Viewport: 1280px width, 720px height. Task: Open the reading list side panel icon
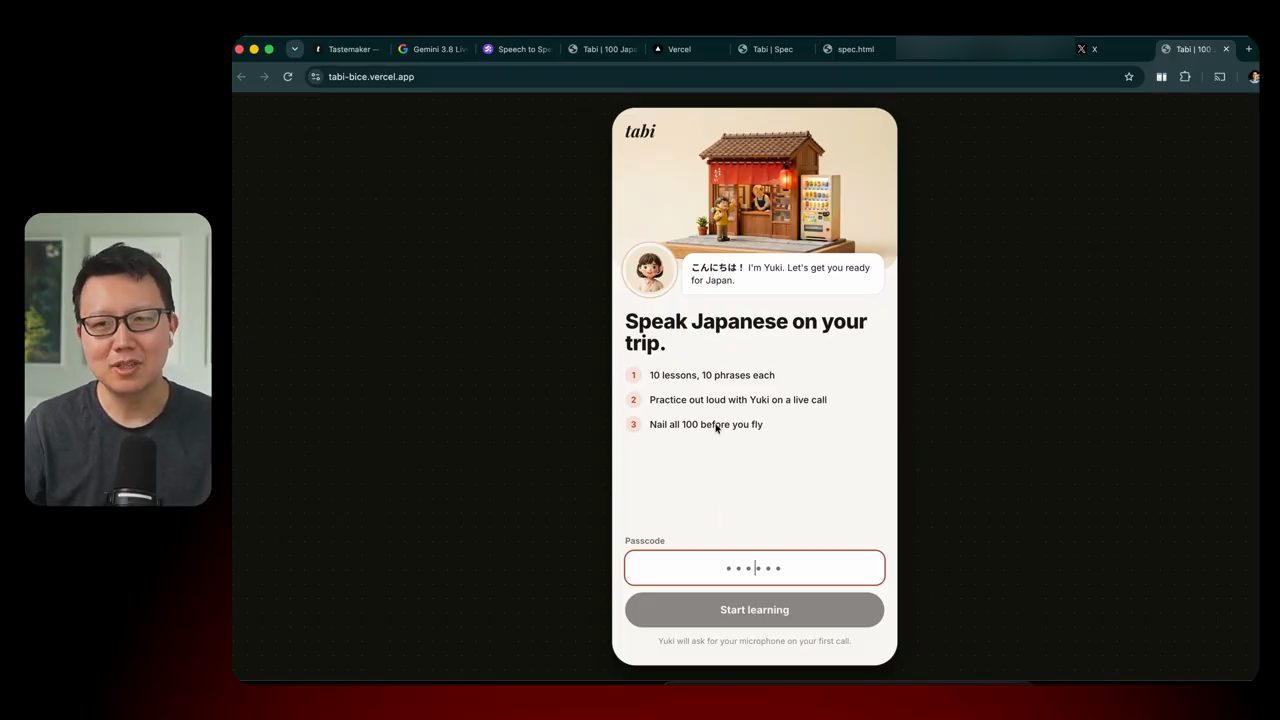point(1161,77)
